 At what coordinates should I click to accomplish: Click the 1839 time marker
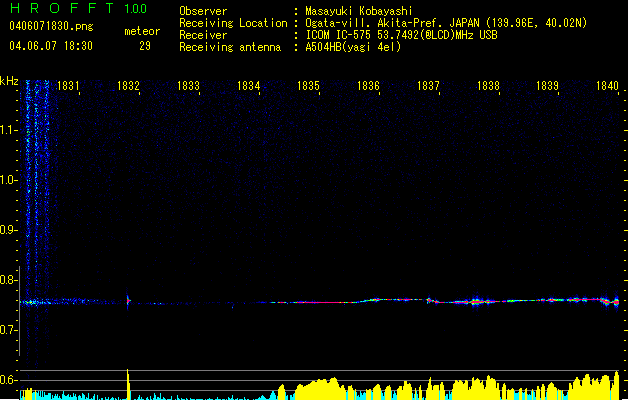click(547, 86)
